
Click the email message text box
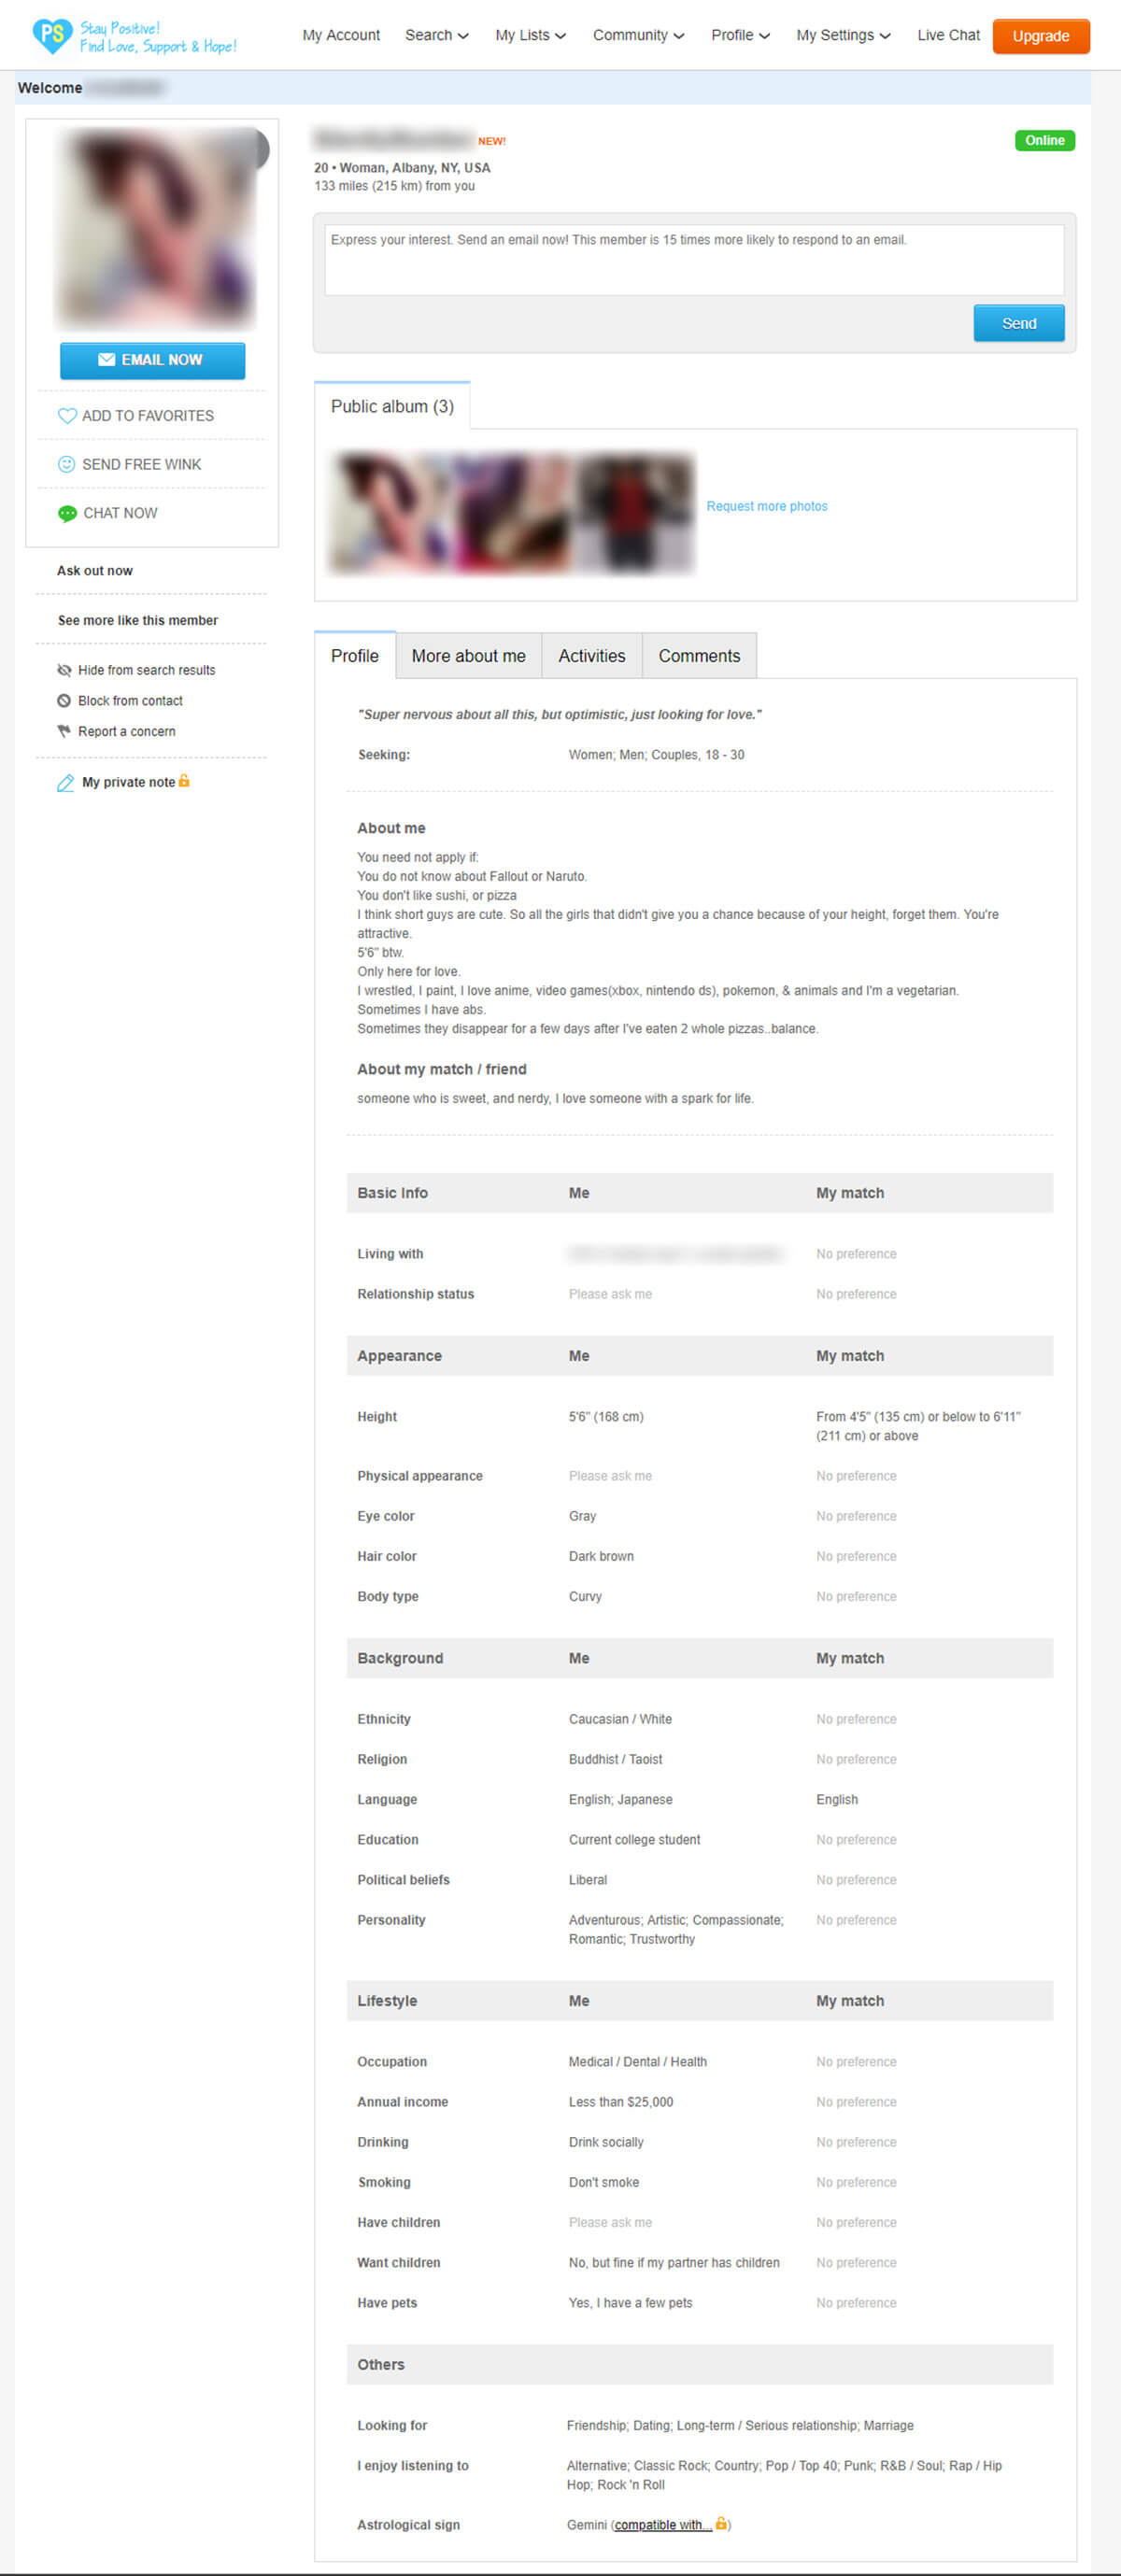(x=693, y=260)
